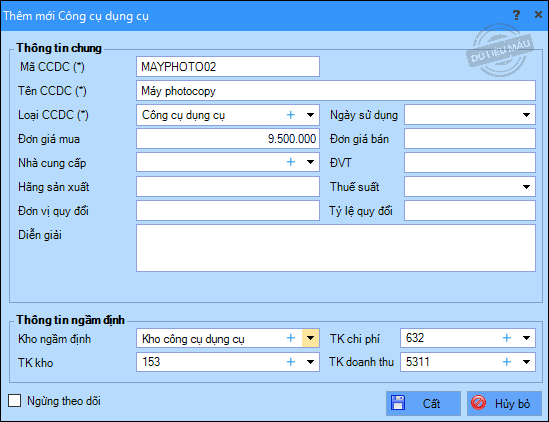This screenshot has height=422, width=549.
Task: Open the Ngày sử dụng date dropdown
Action: pos(526,115)
